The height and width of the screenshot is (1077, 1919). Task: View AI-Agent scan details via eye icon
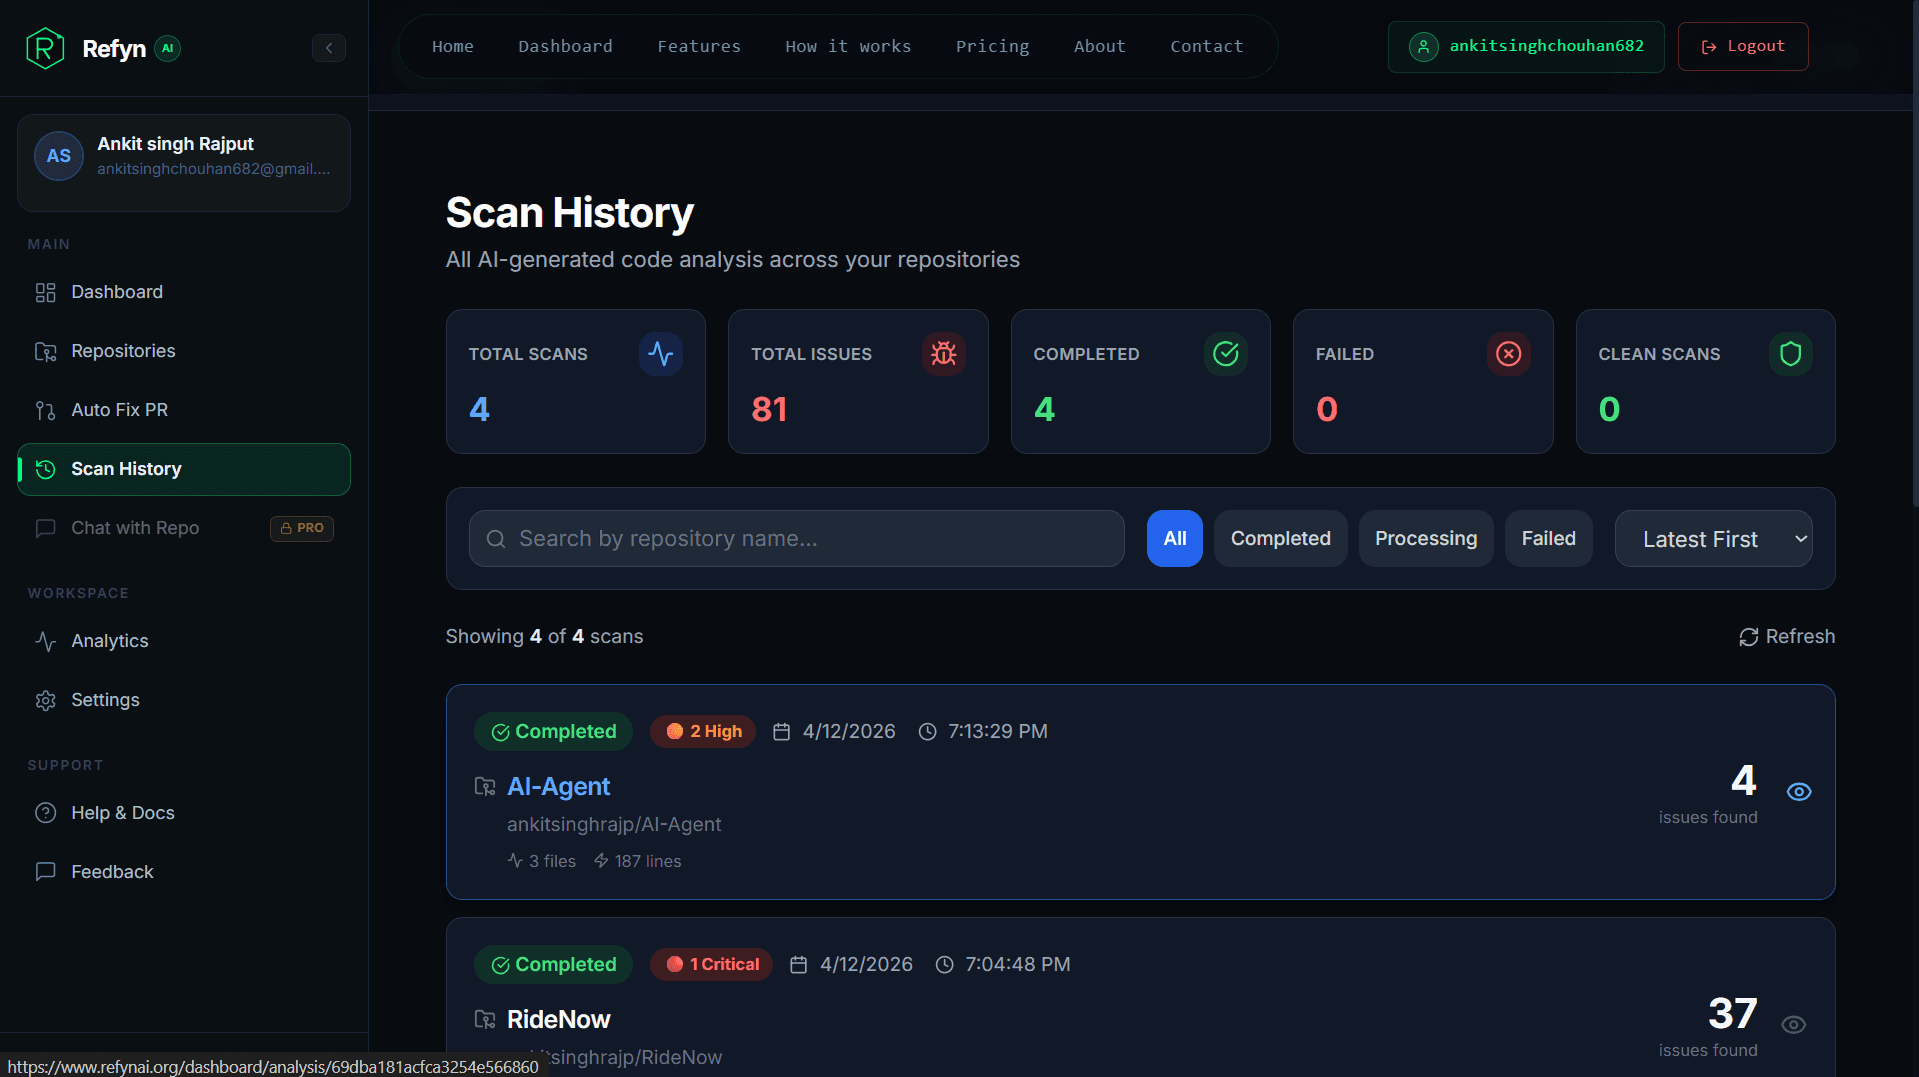(x=1798, y=792)
